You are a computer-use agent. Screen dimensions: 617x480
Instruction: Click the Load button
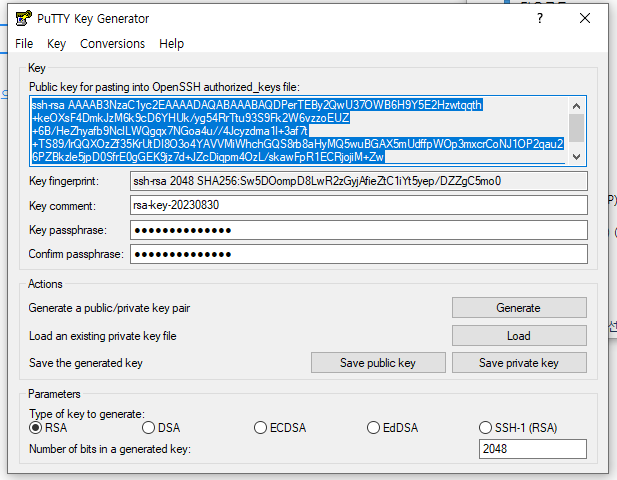(x=519, y=336)
